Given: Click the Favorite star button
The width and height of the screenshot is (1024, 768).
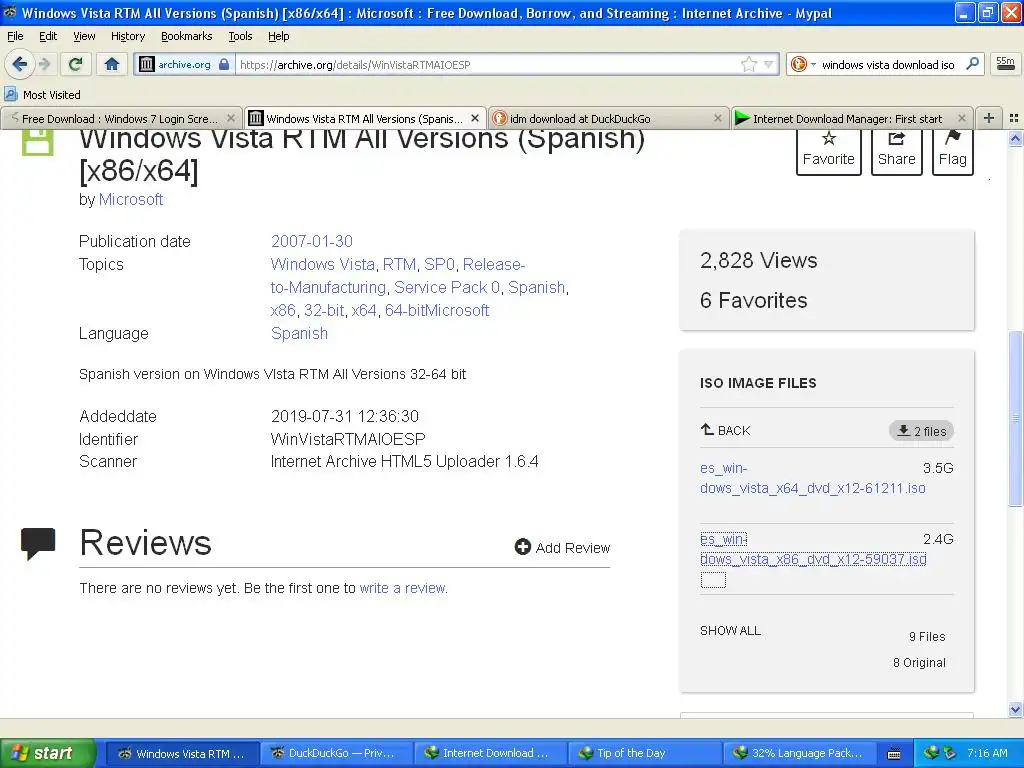Looking at the screenshot, I should [x=828, y=152].
